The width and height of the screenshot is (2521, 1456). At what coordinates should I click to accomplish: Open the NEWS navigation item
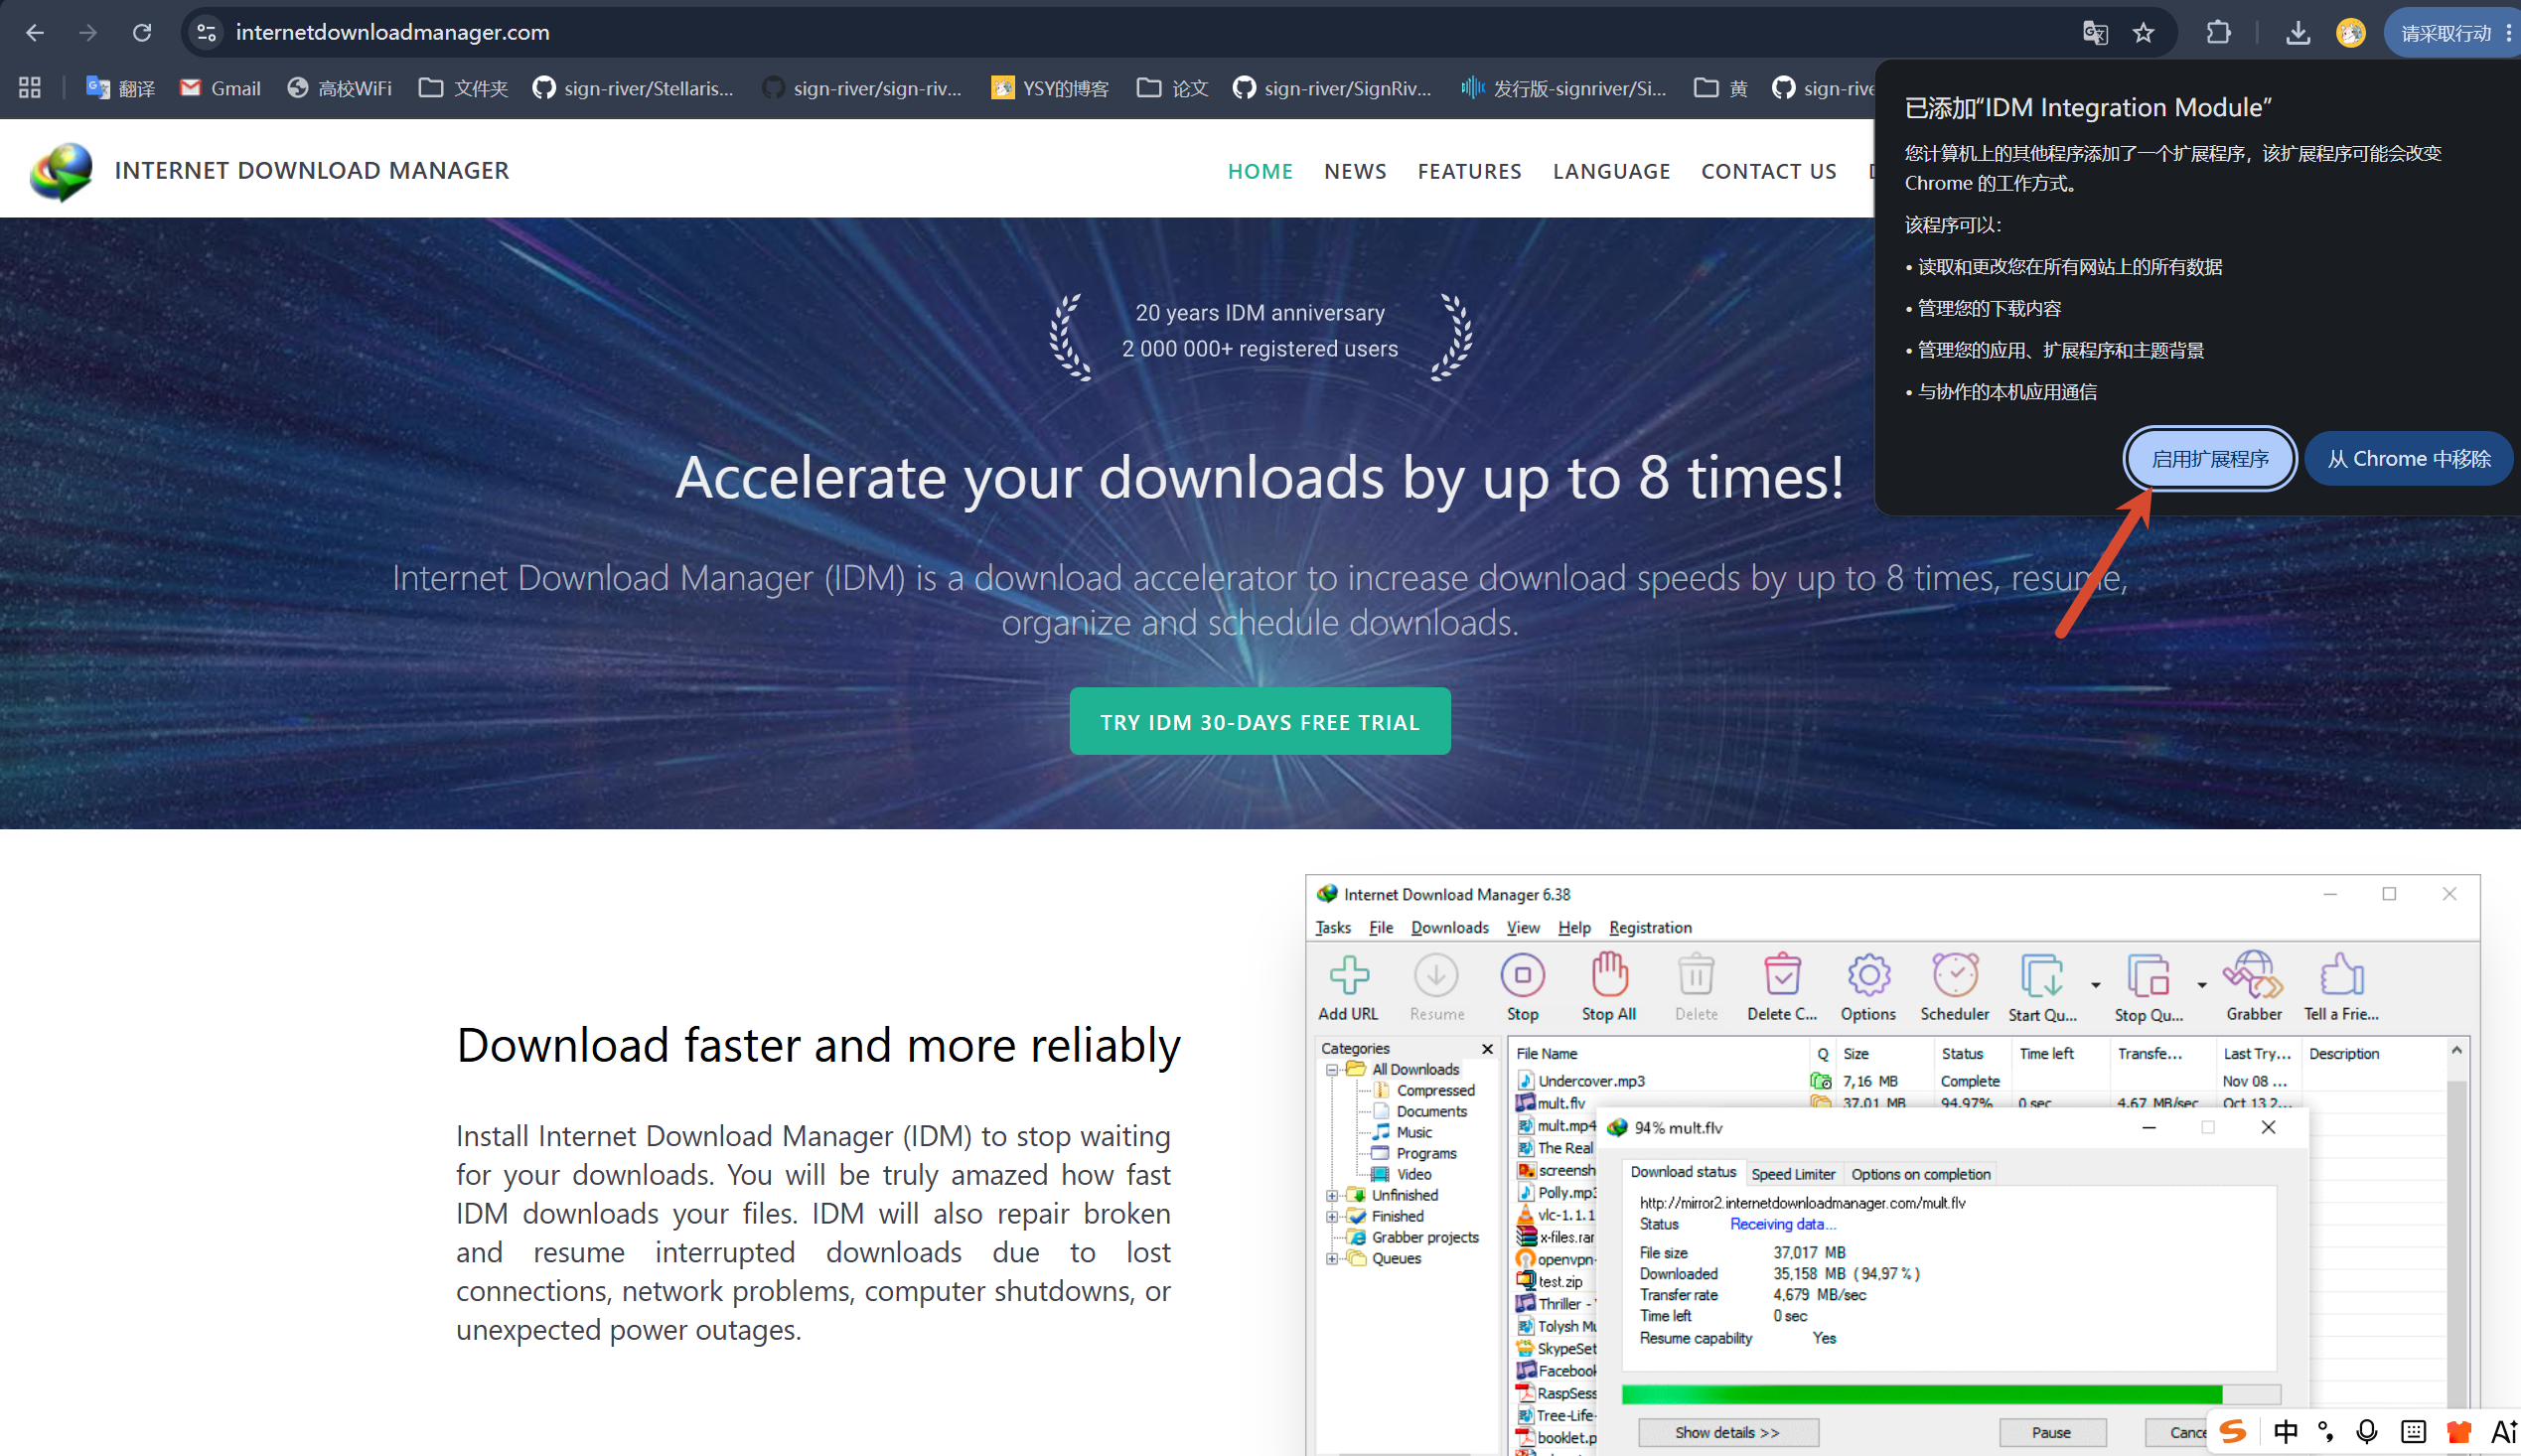pyautogui.click(x=1355, y=171)
